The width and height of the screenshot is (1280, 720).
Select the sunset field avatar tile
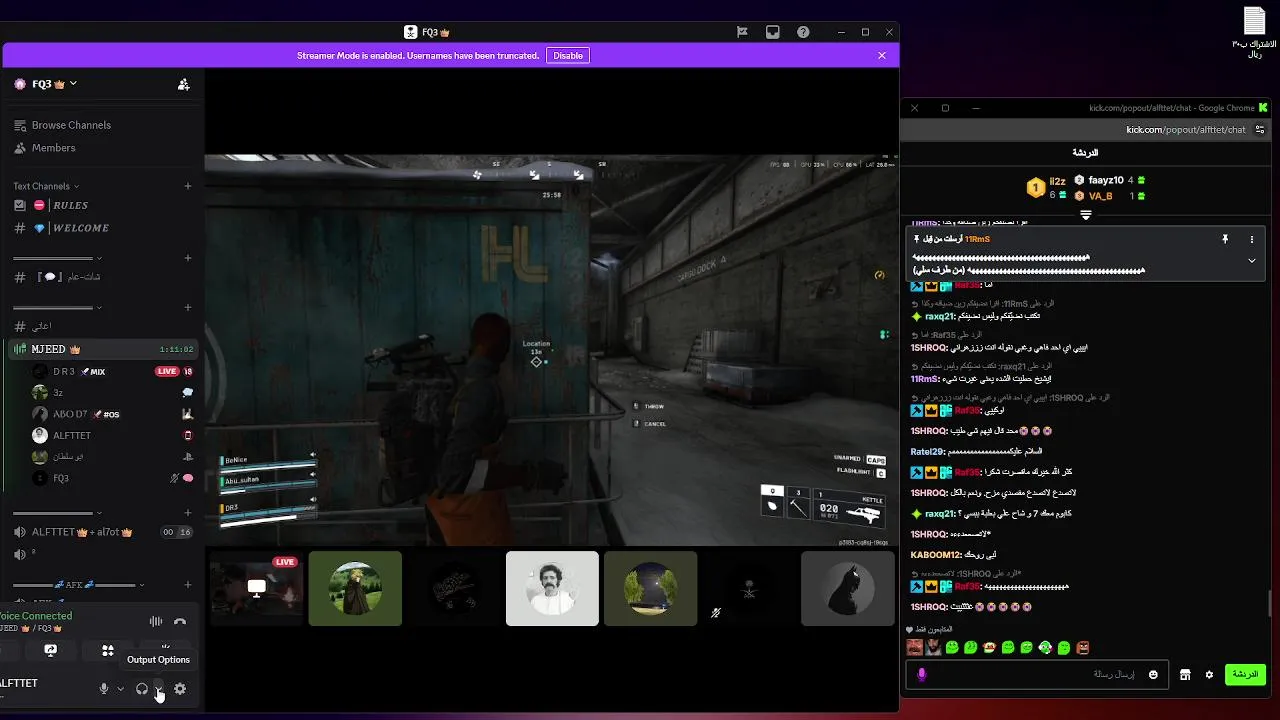coord(650,588)
